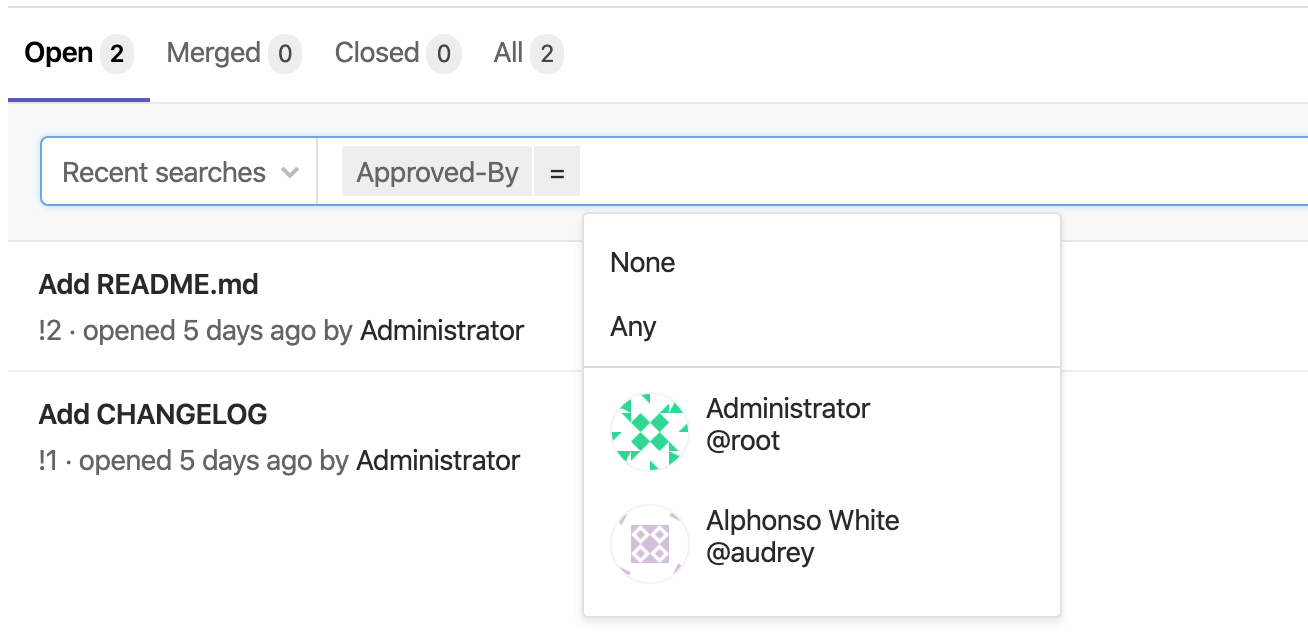Image resolution: width=1308 pixels, height=642 pixels.
Task: Select the equals operator token
Action: coord(557,173)
